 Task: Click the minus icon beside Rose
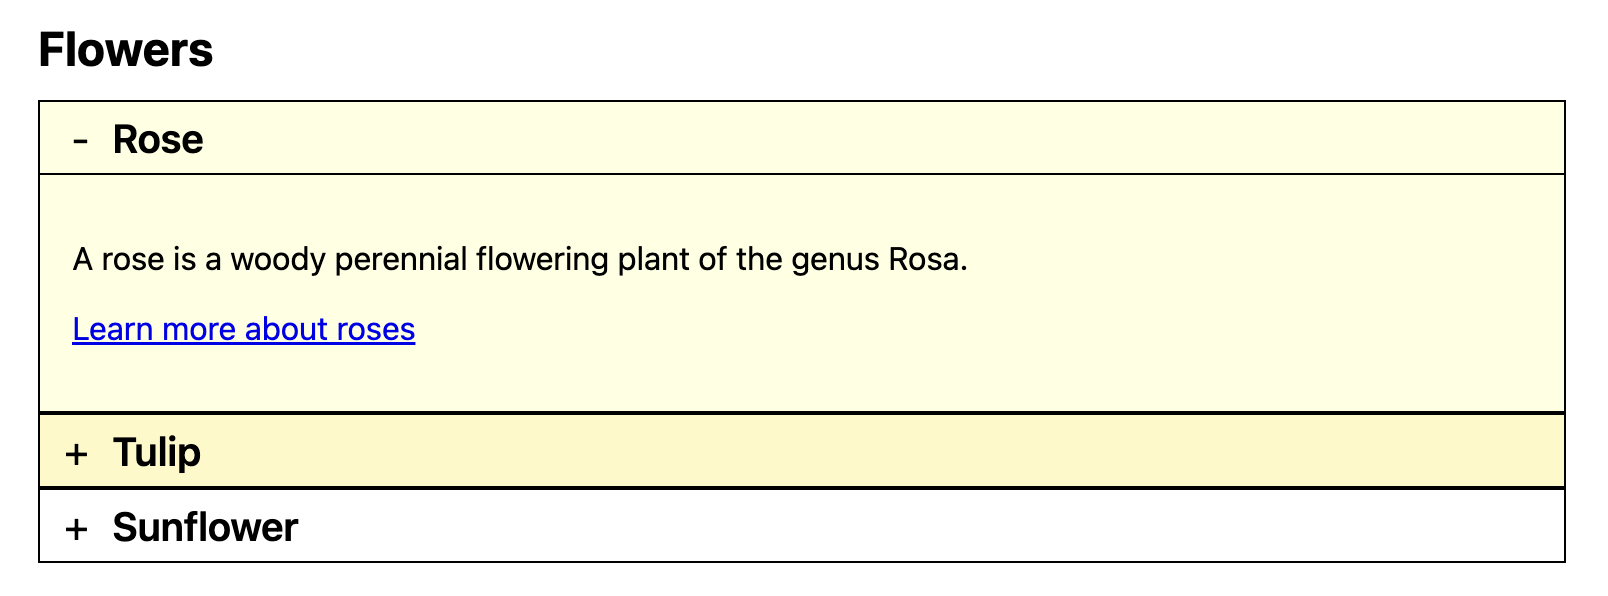point(80,141)
